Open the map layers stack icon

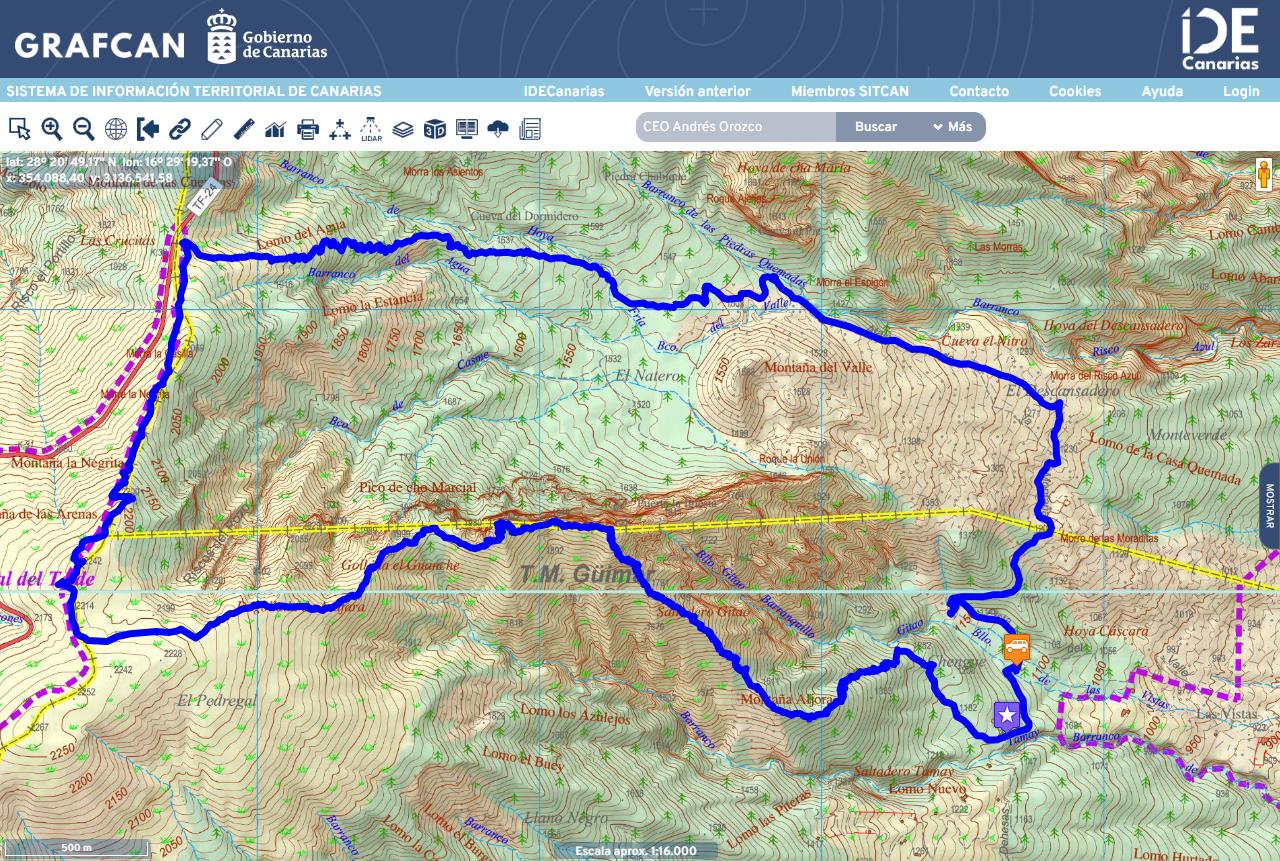(403, 129)
